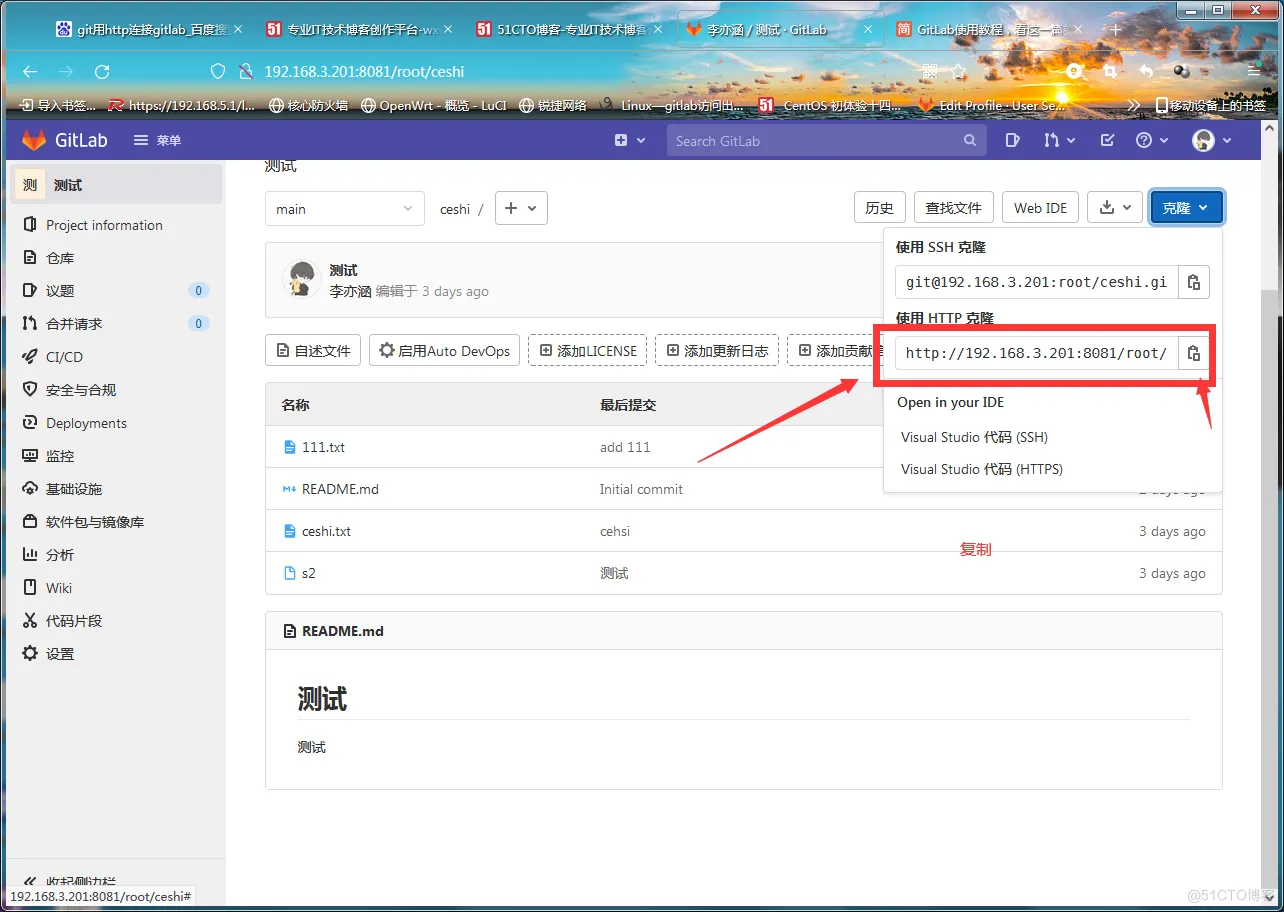Open the user avatar menu

pos(1211,141)
